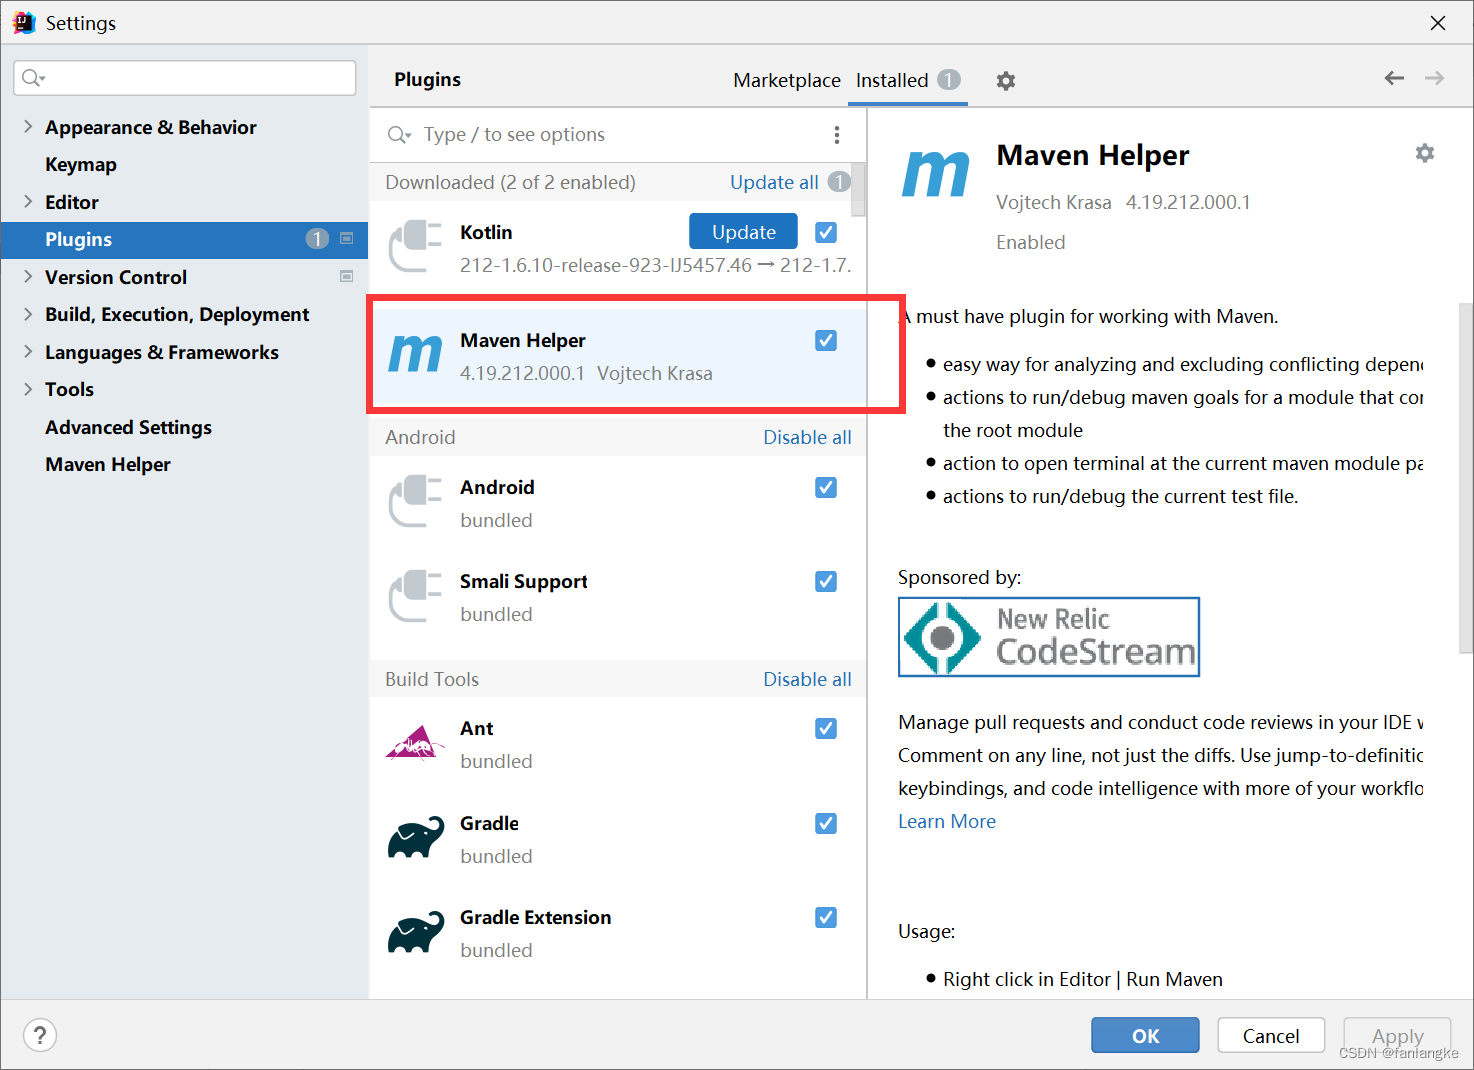Open Keymap settings
This screenshot has width=1474, height=1070.
(81, 164)
